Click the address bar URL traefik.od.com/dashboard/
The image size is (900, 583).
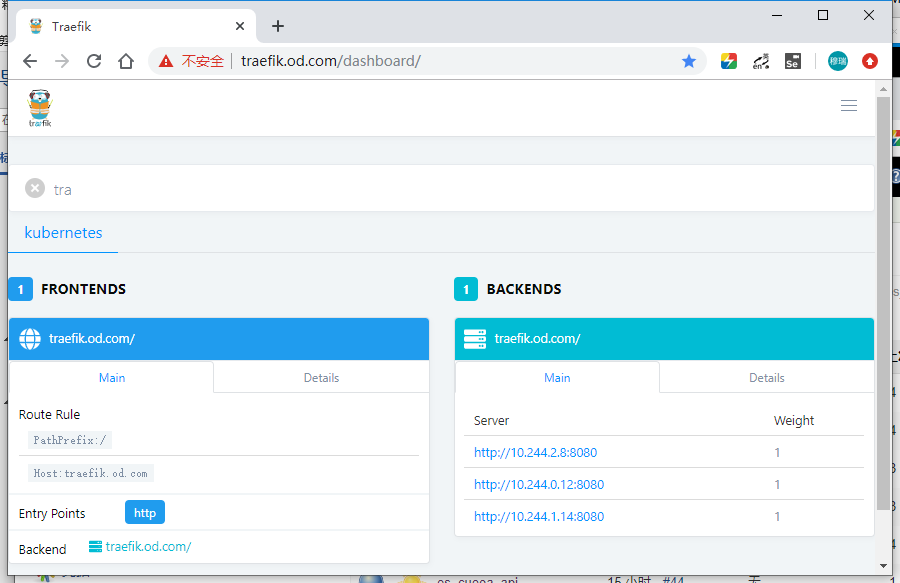tap(331, 61)
